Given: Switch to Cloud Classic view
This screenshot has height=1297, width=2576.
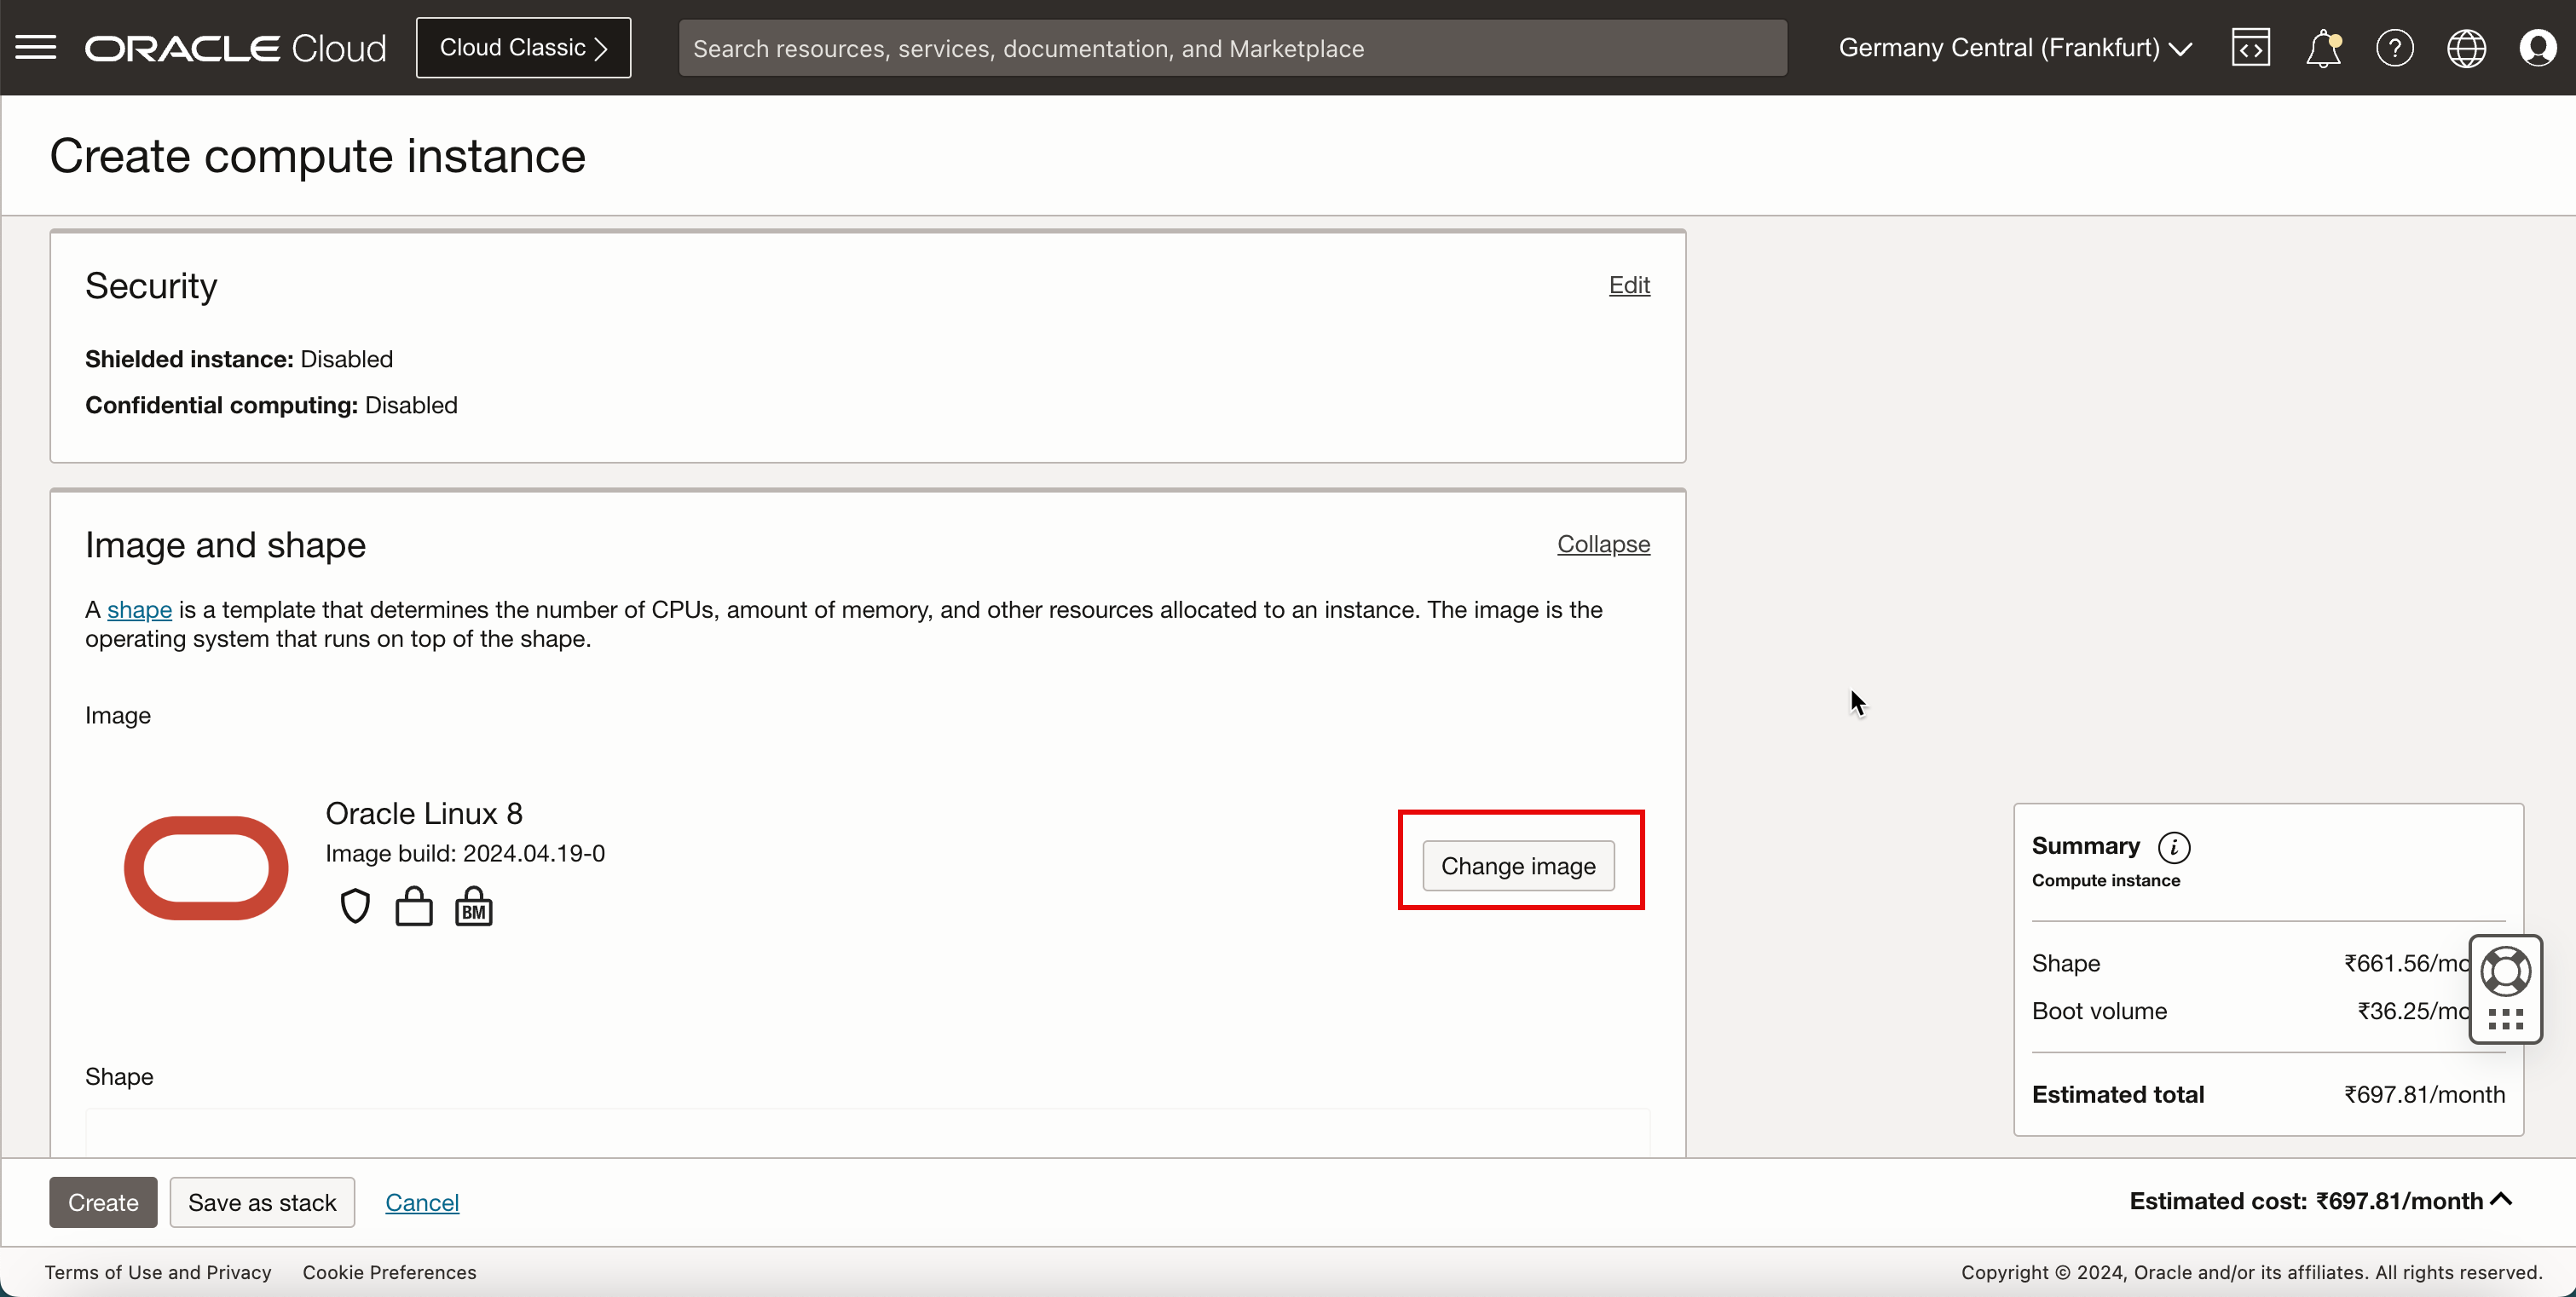Looking at the screenshot, I should click(x=523, y=48).
